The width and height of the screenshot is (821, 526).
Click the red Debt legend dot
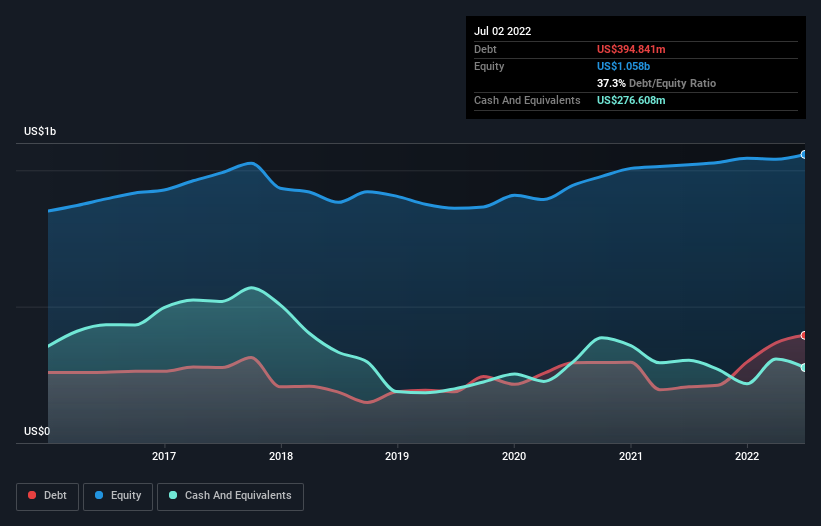click(32, 495)
